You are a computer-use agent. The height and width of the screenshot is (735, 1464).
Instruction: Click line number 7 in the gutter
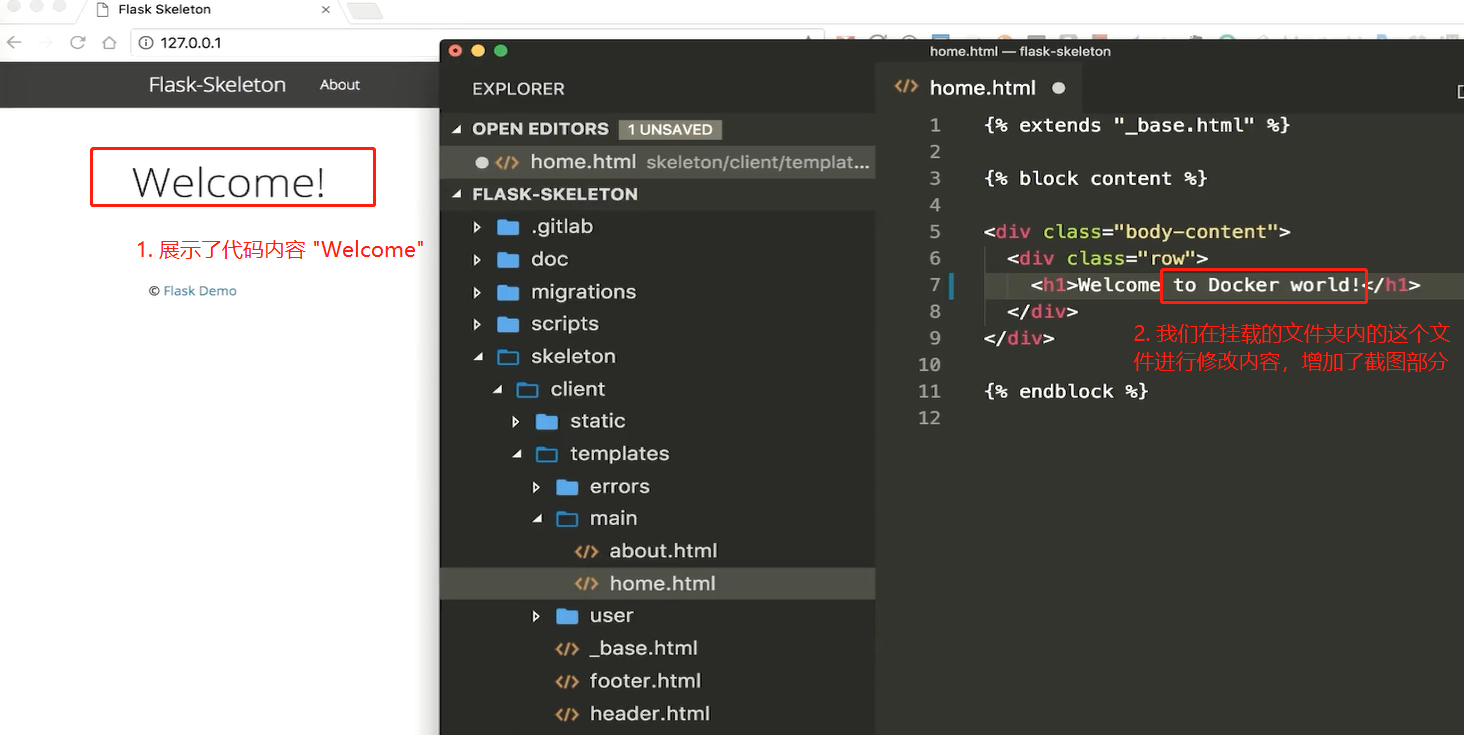tap(935, 285)
